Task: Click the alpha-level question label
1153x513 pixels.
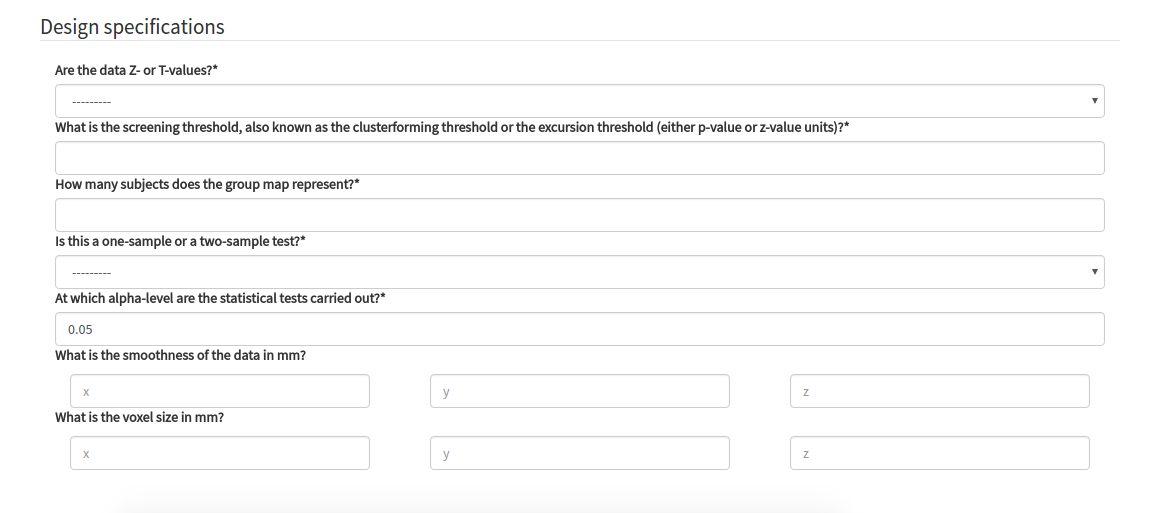Action: pyautogui.click(x=221, y=298)
